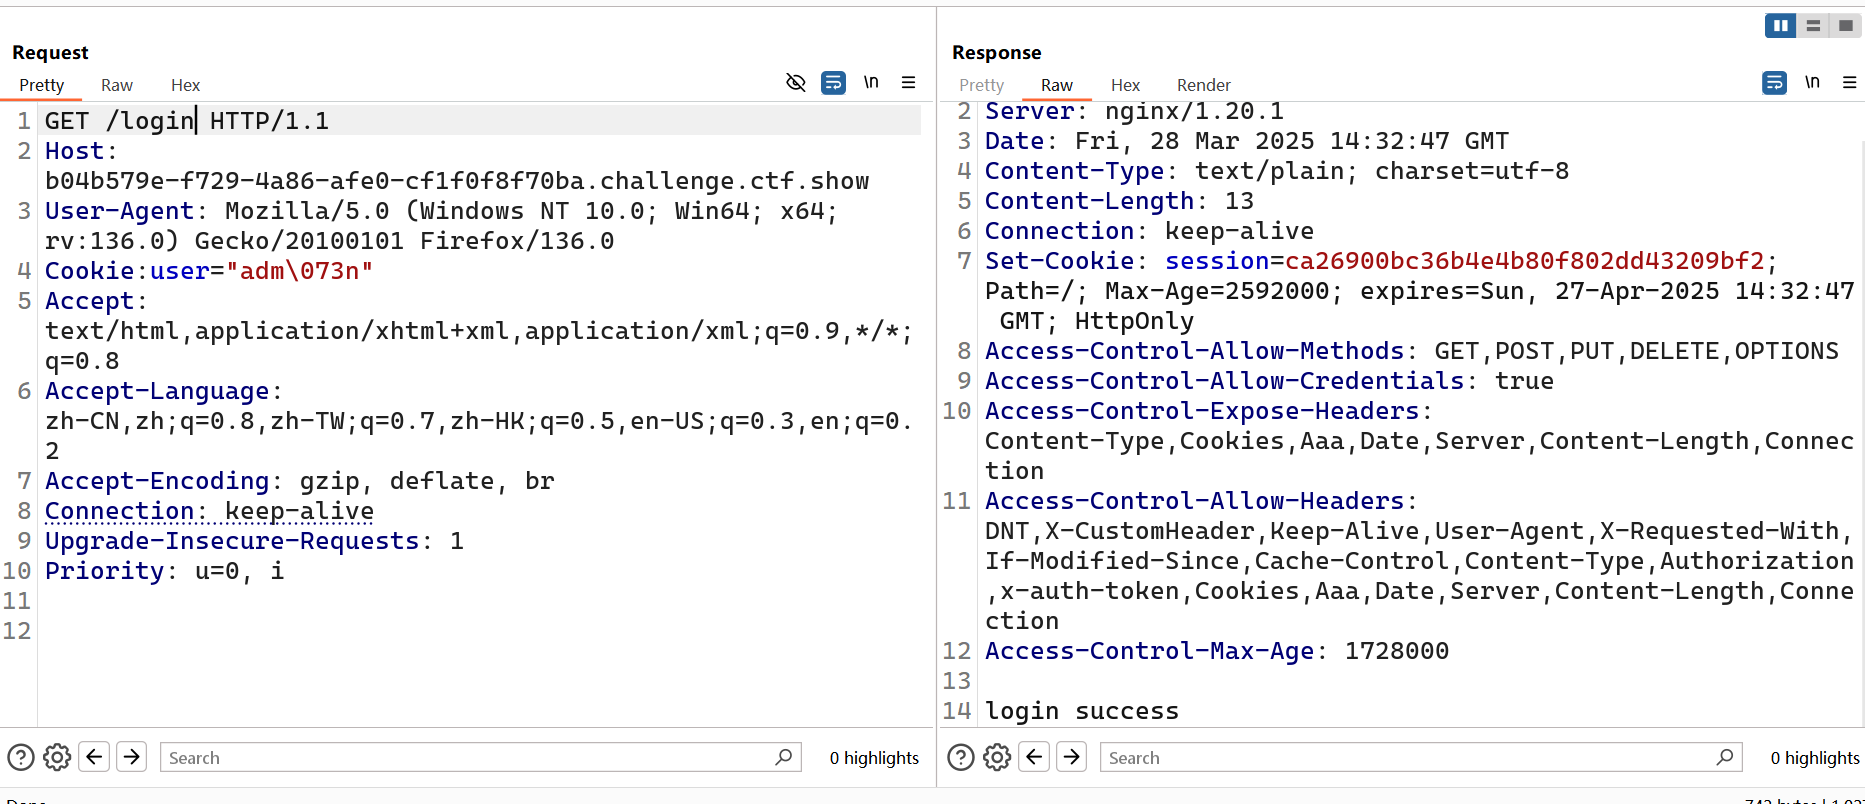
Task: Switch Request view to Pretty tab
Action: (x=41, y=85)
